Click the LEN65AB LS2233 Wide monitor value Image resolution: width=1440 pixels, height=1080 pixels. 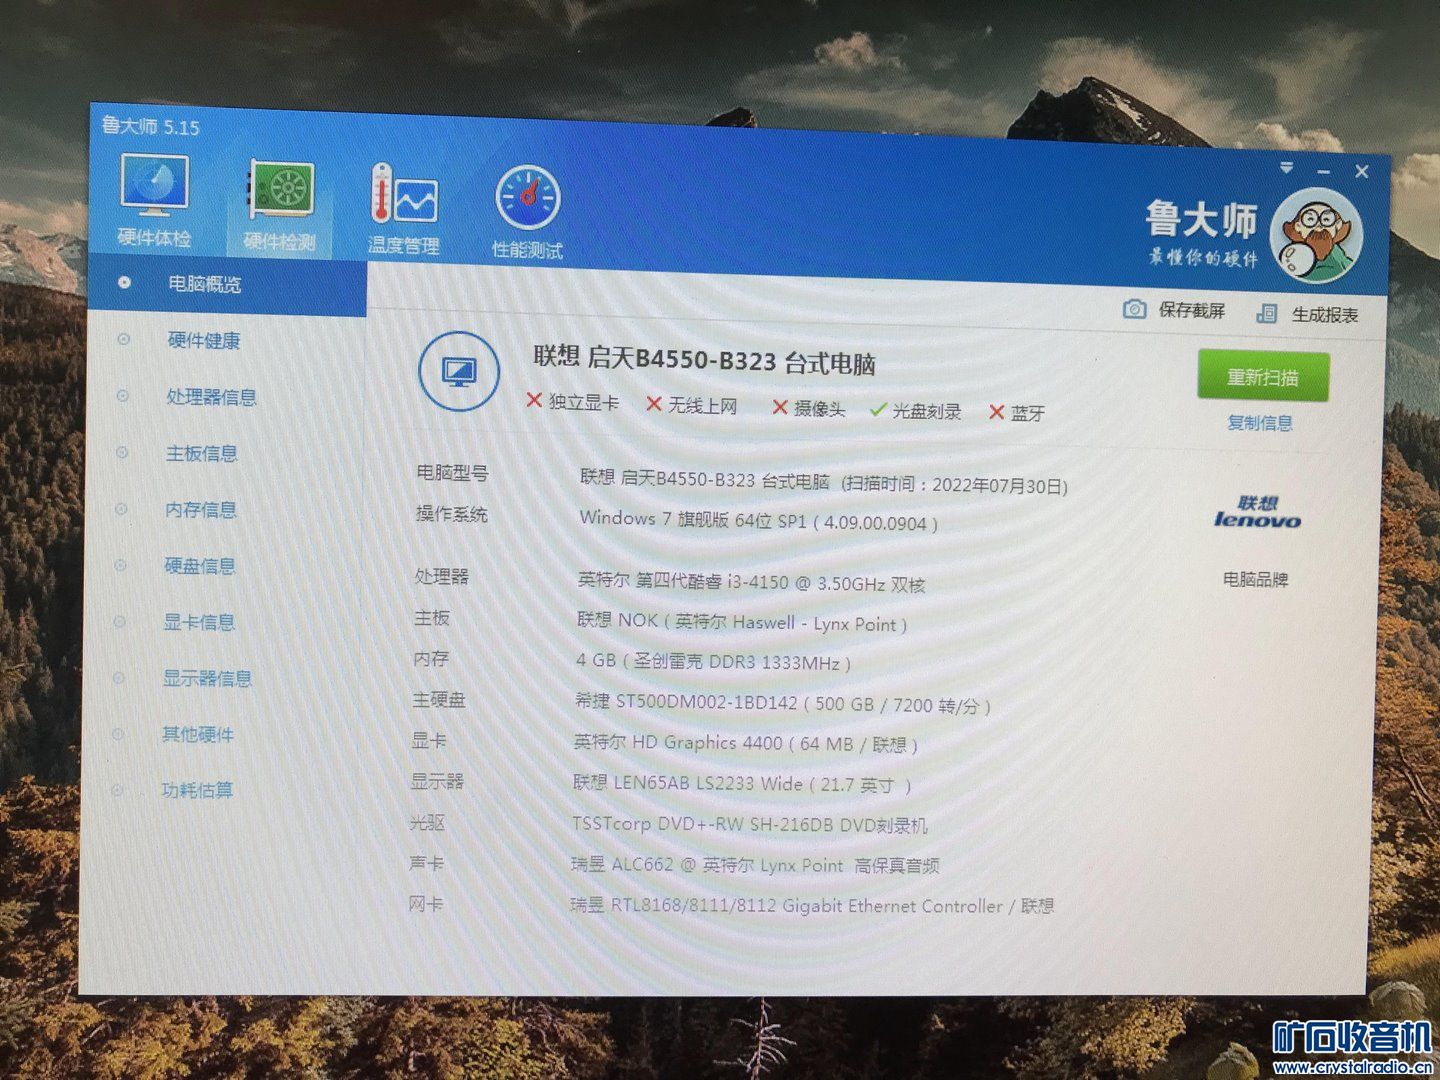[742, 784]
